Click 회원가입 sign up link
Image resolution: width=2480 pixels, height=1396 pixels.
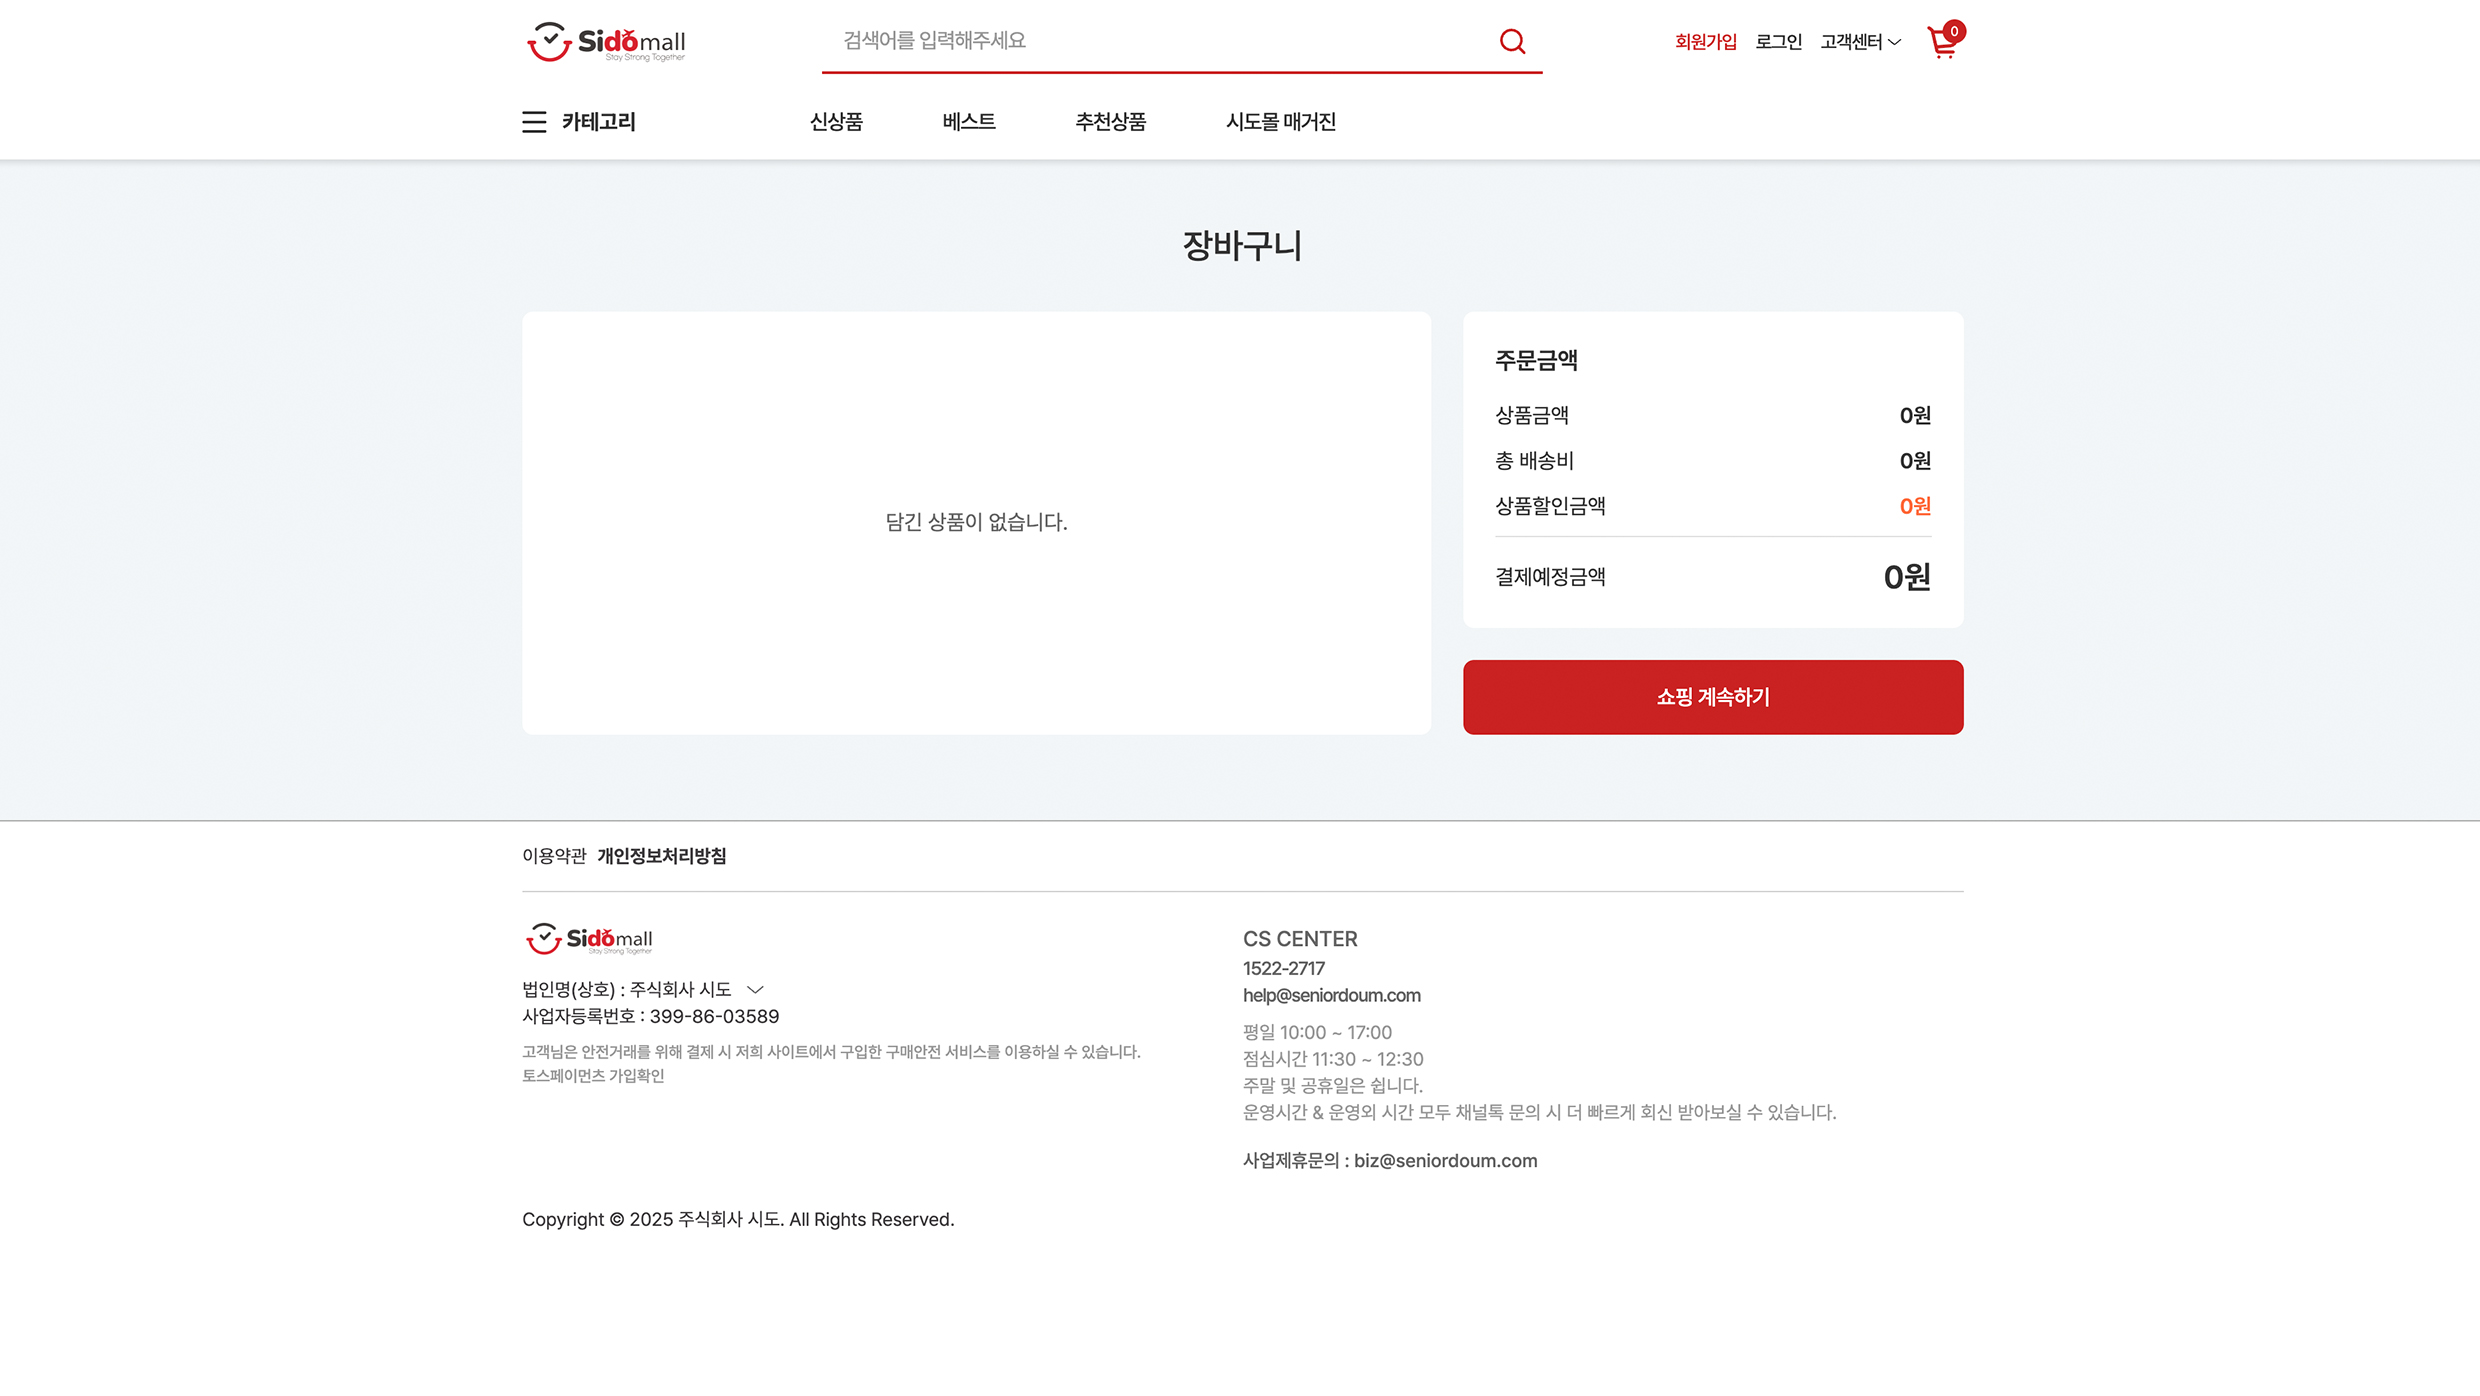click(1706, 42)
